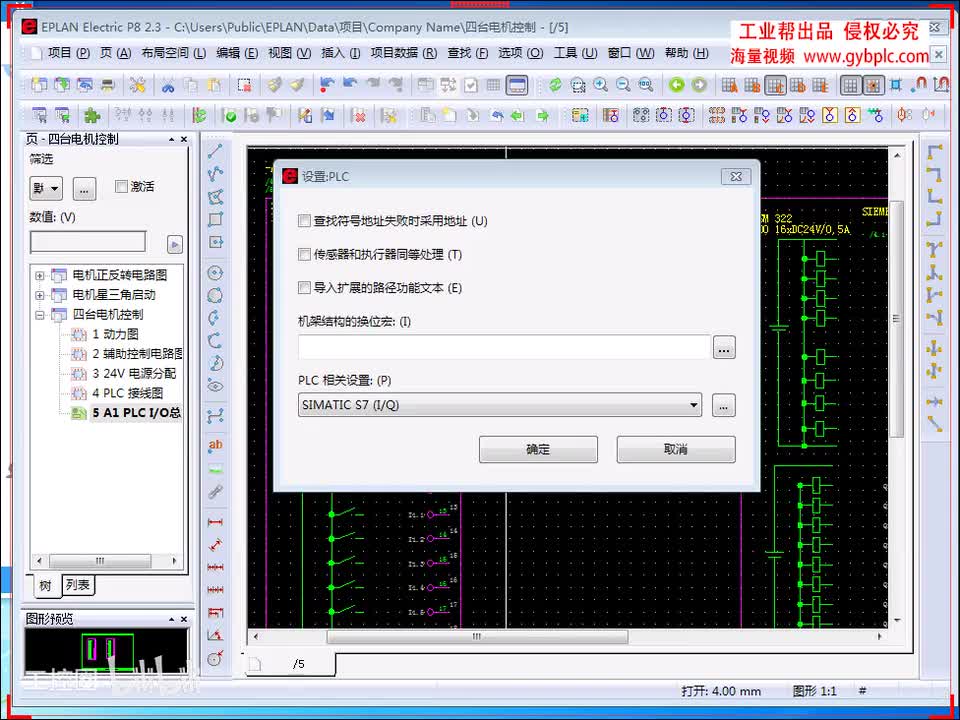Click the 图形预览 pane pin arrow
Image resolution: width=960 pixels, height=720 pixels.
(171, 620)
